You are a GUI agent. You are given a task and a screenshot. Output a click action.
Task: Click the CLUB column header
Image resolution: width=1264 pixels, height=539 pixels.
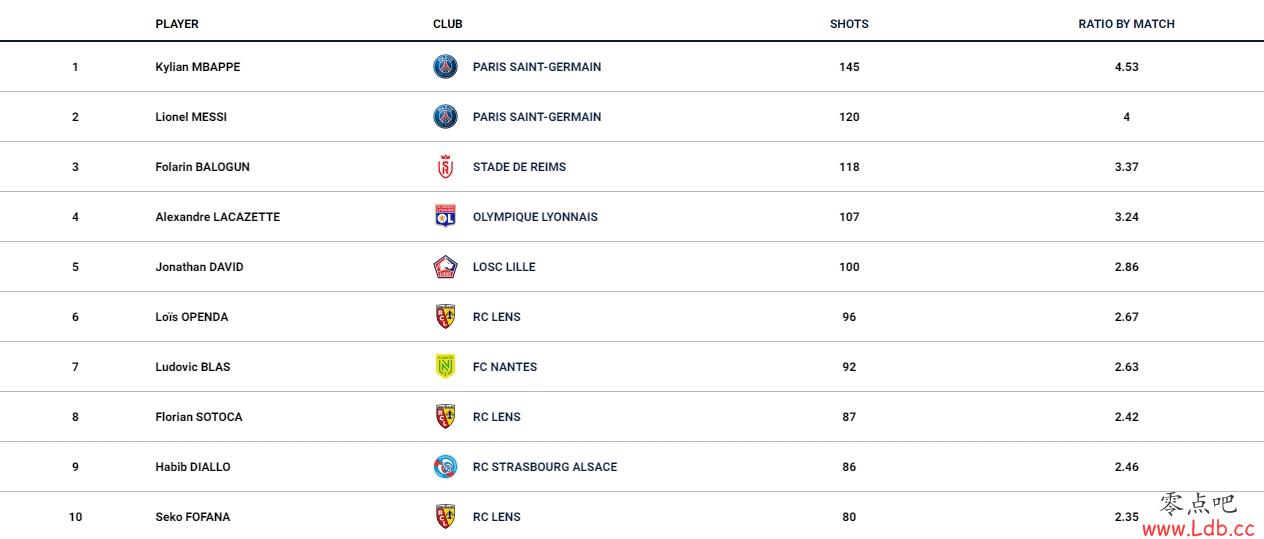[x=448, y=24]
